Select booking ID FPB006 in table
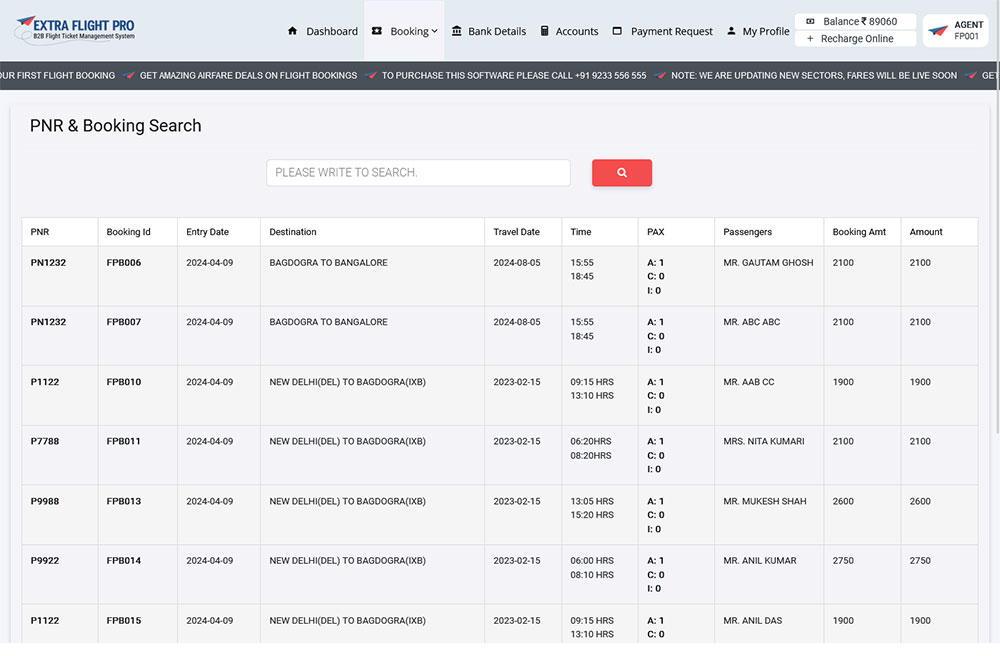Viewport: 1000px width, 656px height. click(124, 263)
